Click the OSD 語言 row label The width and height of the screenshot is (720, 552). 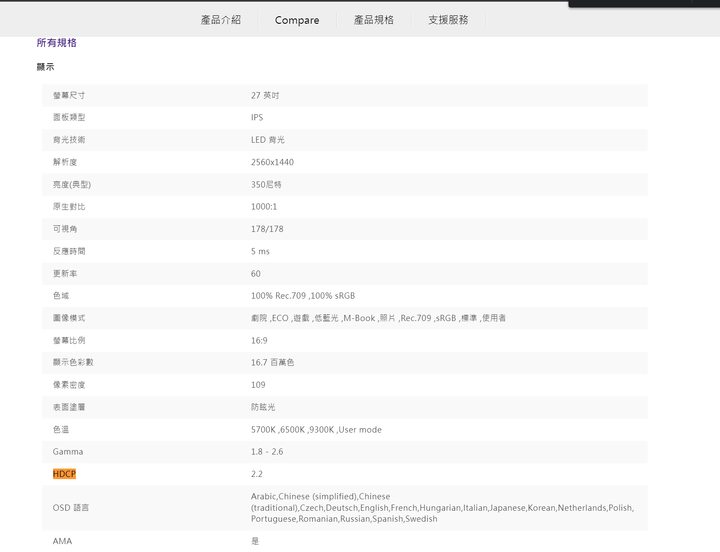pyautogui.click(x=71, y=508)
